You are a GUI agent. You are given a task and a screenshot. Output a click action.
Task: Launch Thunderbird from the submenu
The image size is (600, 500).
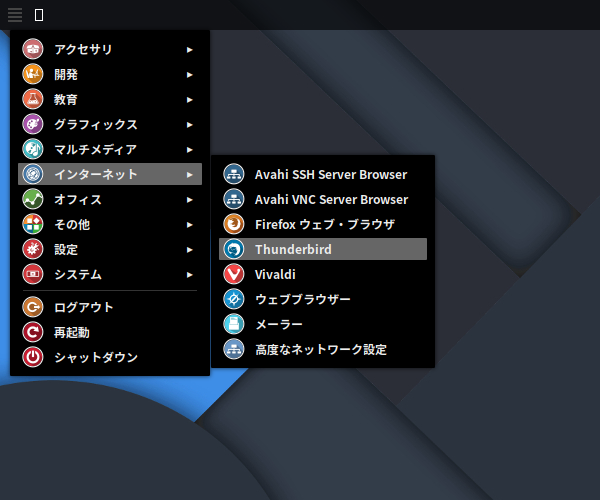[323, 249]
